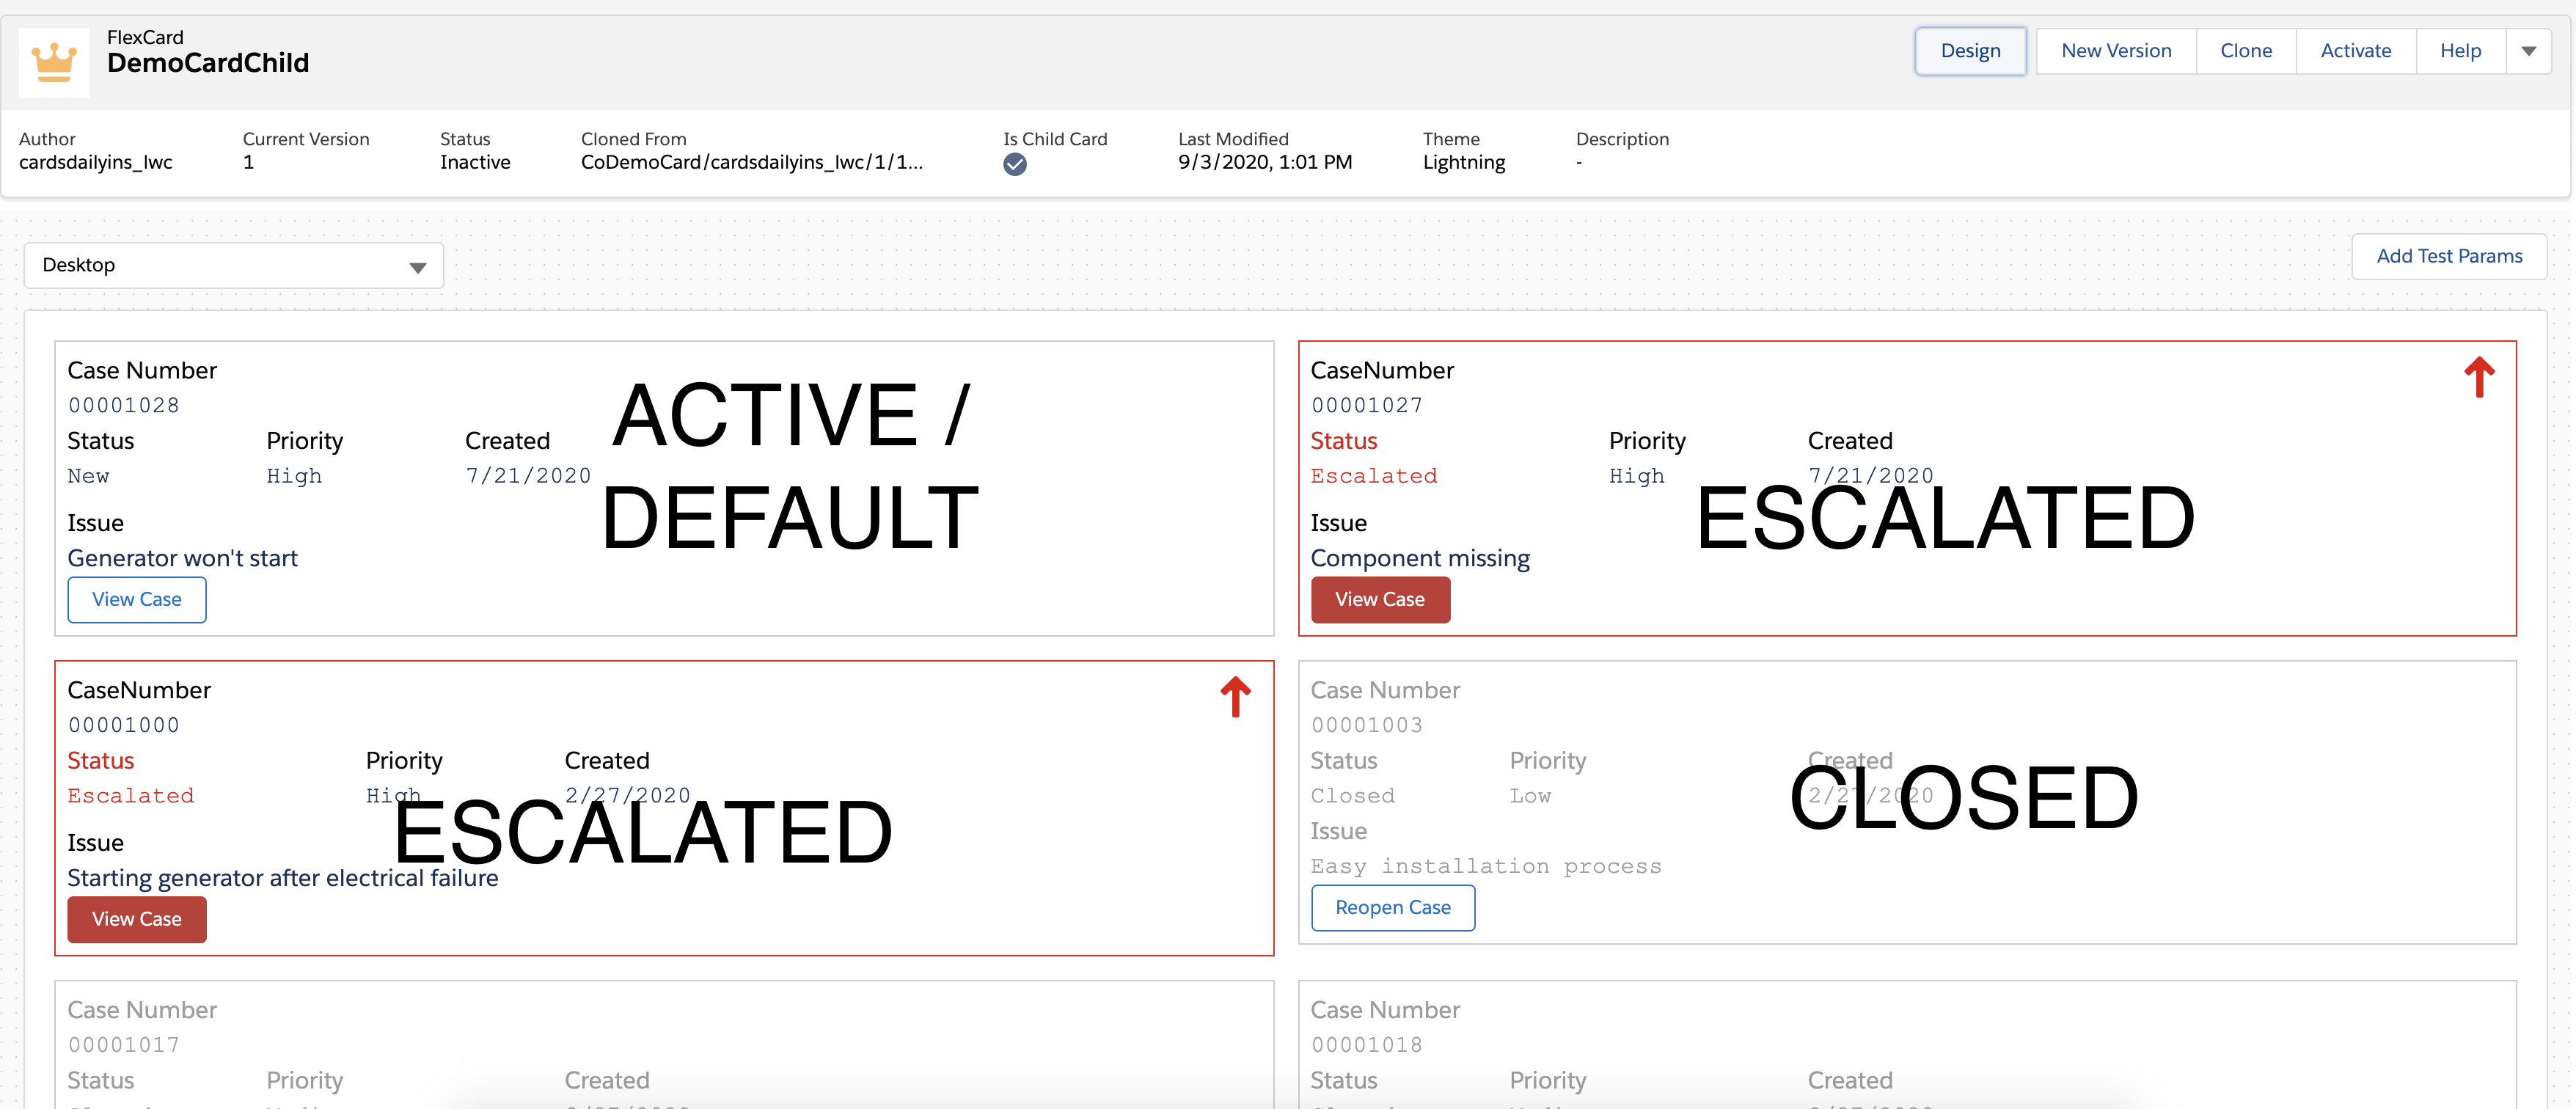This screenshot has width=2576, height=1109.
Task: Activate the FlexCard
Action: pos(2355,51)
